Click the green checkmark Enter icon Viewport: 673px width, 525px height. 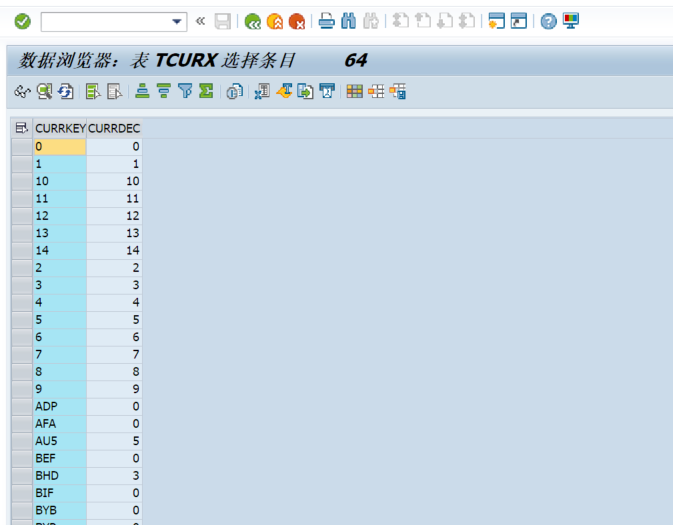[22, 21]
